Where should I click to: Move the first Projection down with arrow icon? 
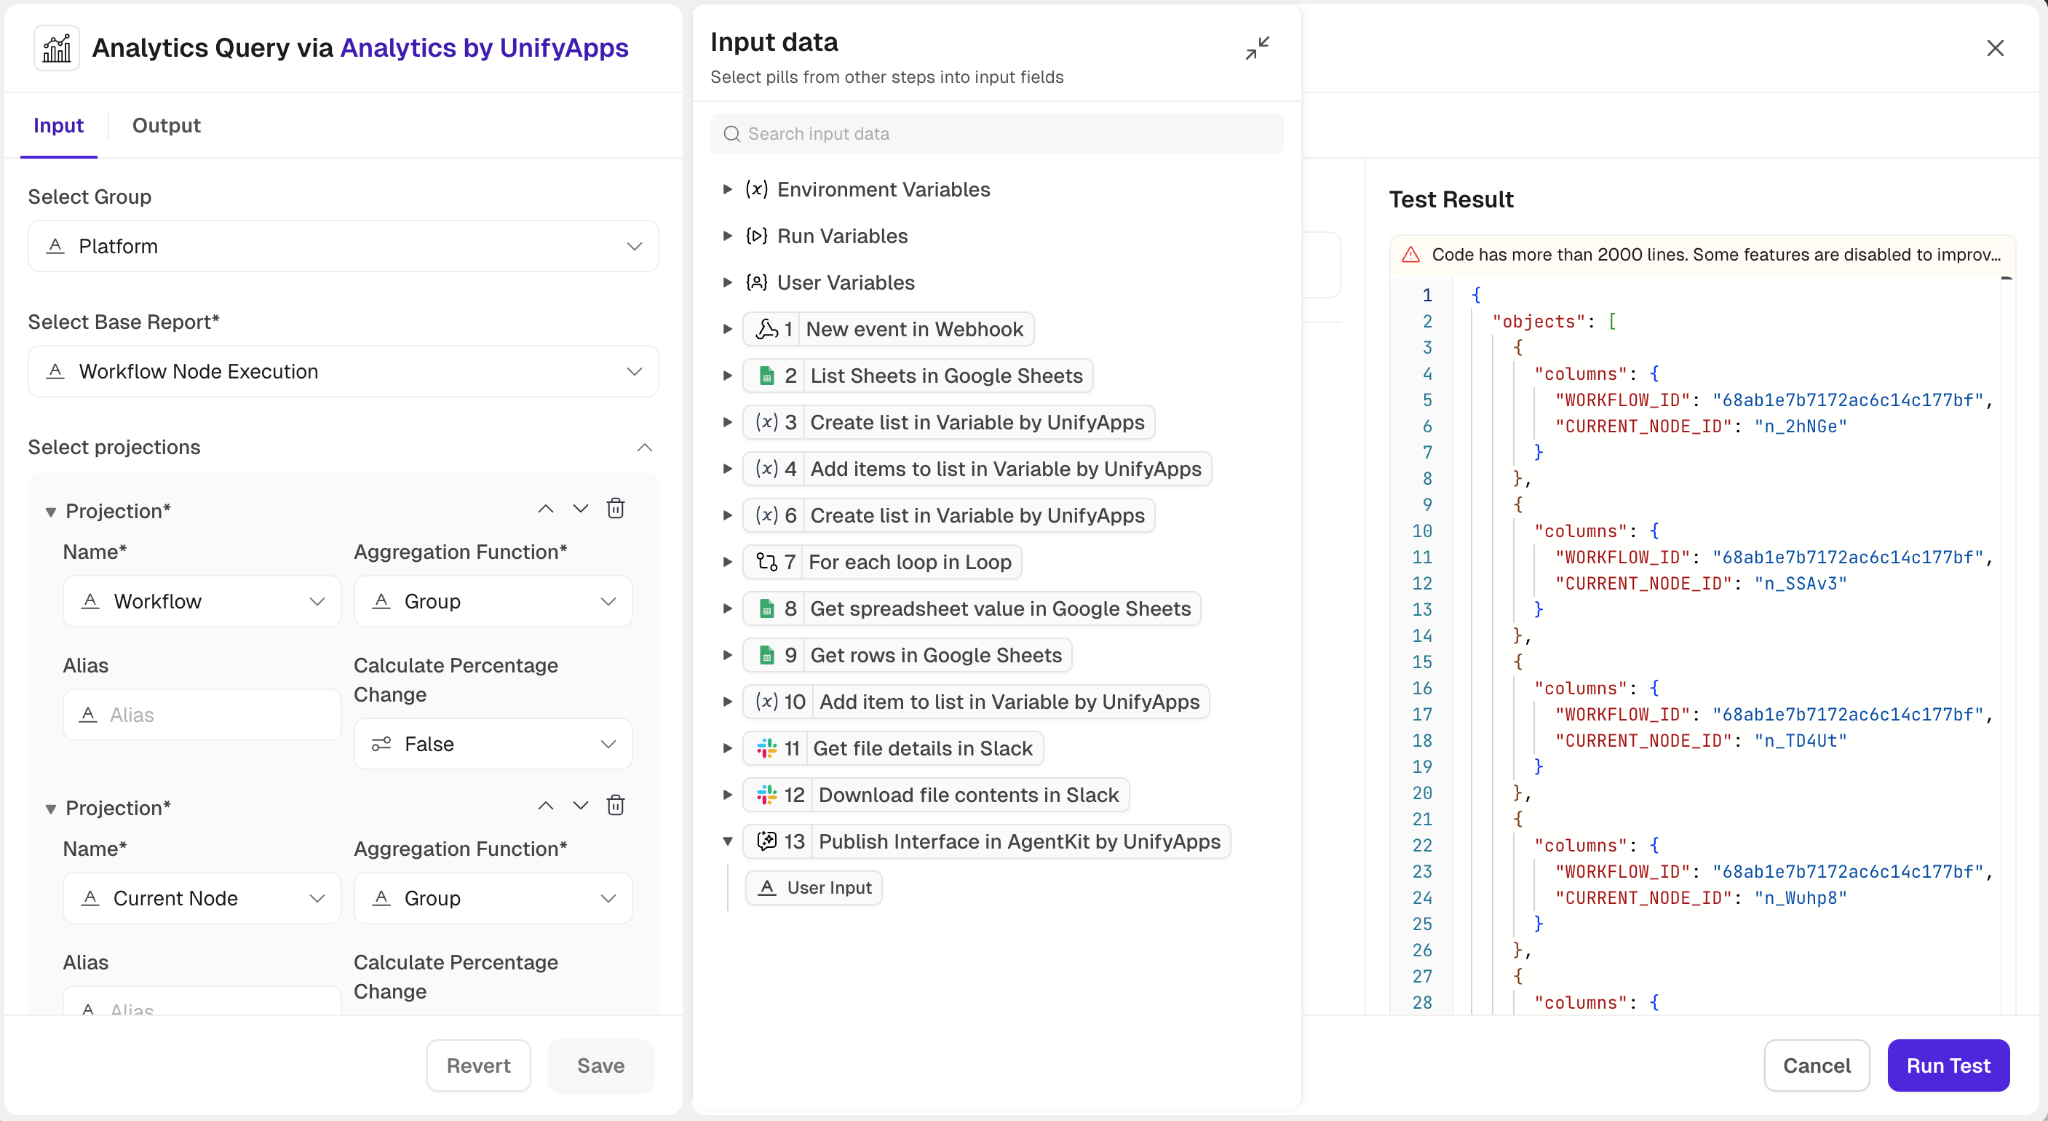tap(580, 509)
